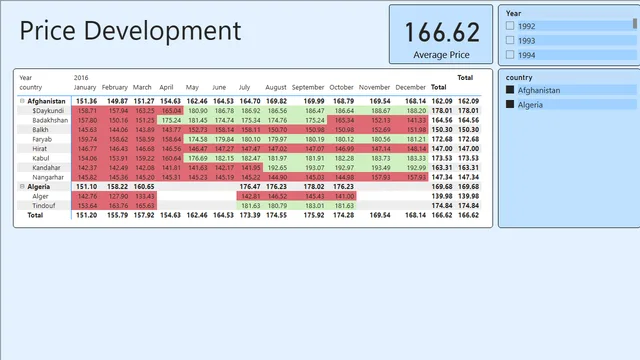The width and height of the screenshot is (640, 360).
Task: Click Kabul May value 176.69
Action: (198, 158)
